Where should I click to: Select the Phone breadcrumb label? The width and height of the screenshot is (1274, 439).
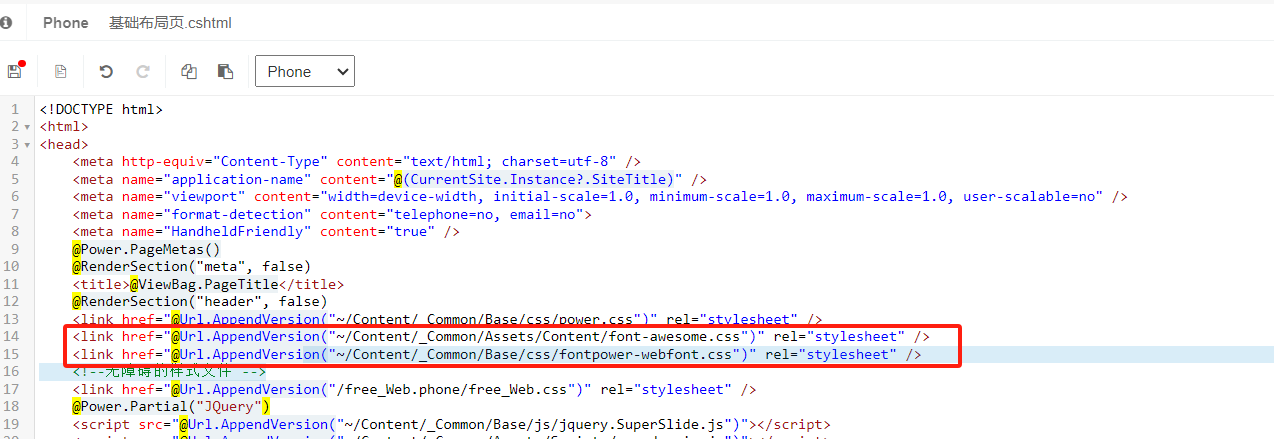click(x=65, y=22)
